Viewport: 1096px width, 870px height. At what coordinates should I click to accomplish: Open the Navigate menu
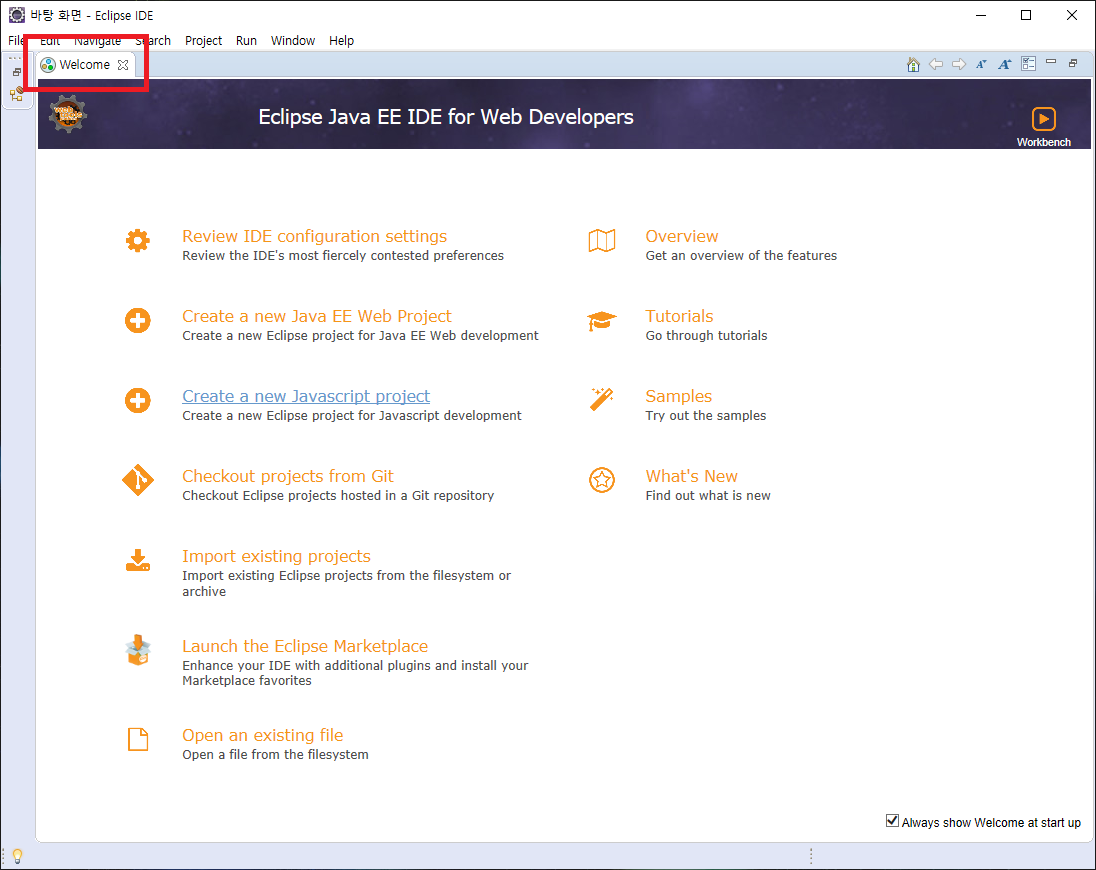coord(98,41)
